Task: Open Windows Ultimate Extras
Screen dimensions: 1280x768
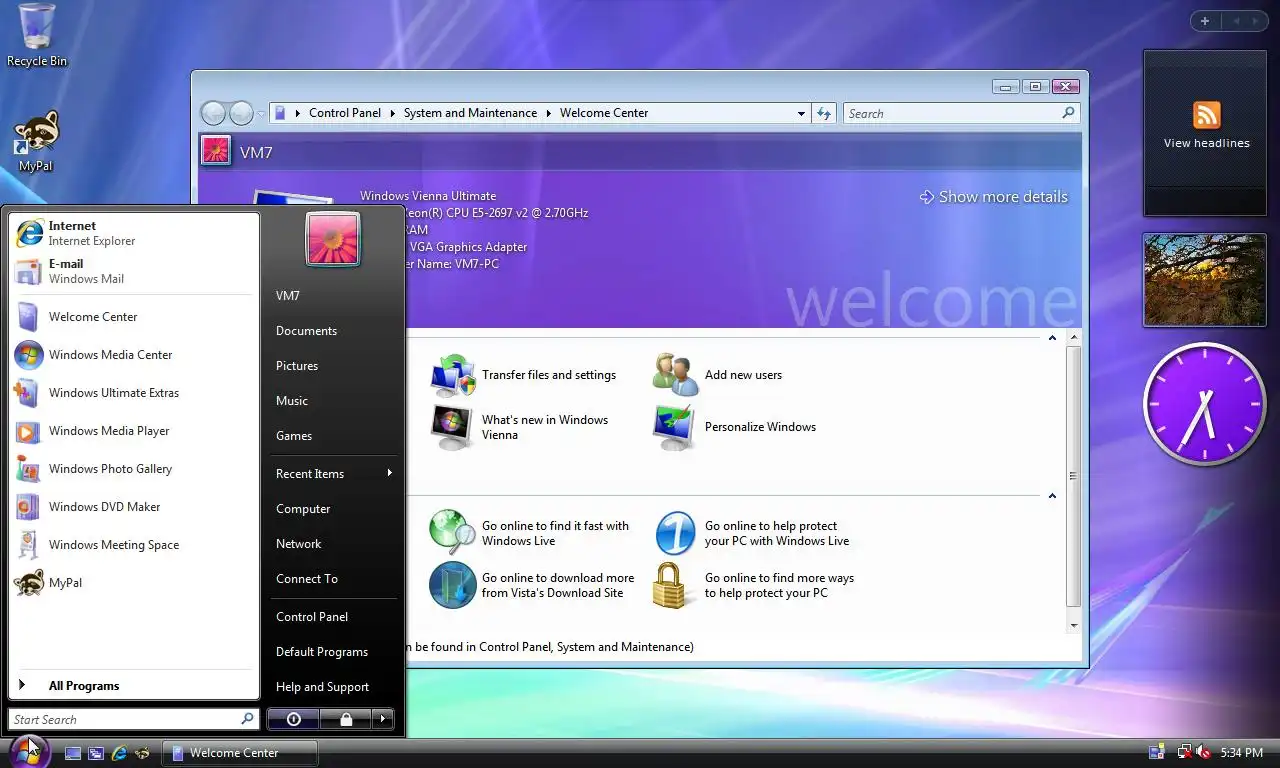Action: pos(134,393)
